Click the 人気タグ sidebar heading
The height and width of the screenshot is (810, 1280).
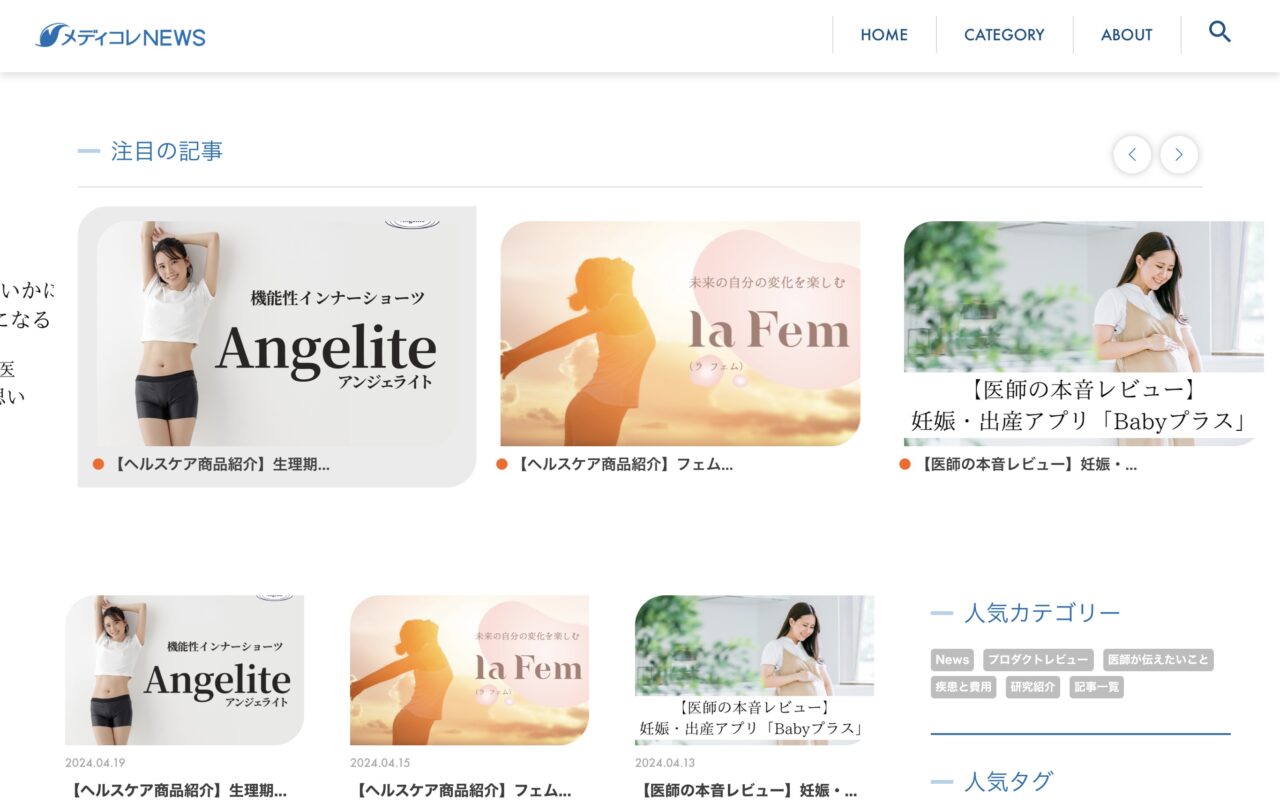pos(1008,781)
